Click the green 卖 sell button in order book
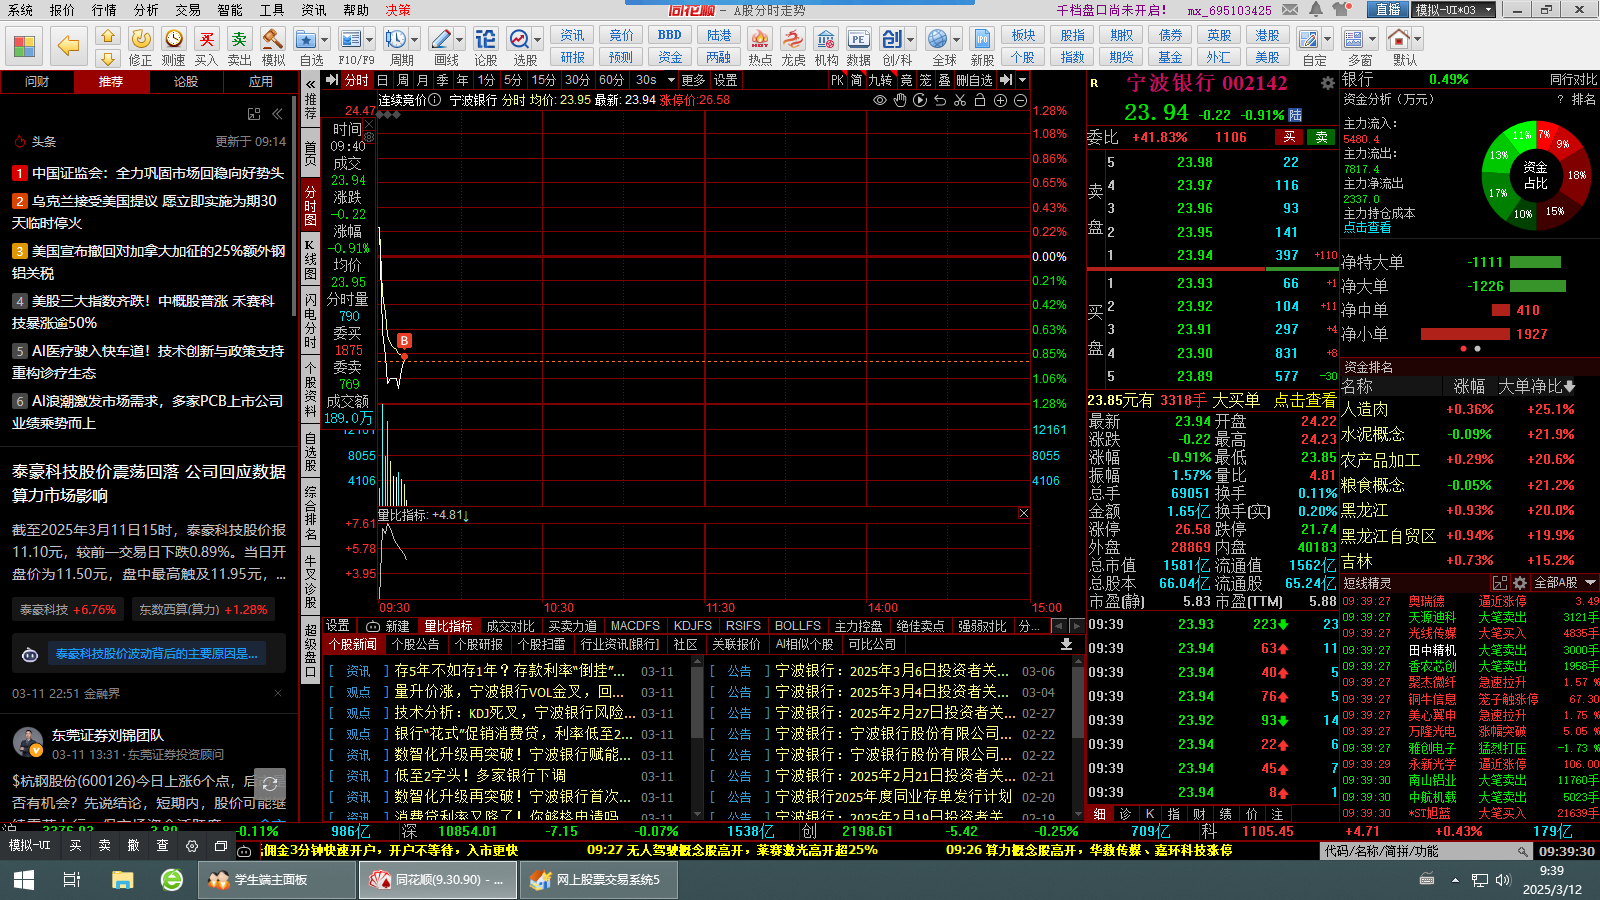 1322,137
